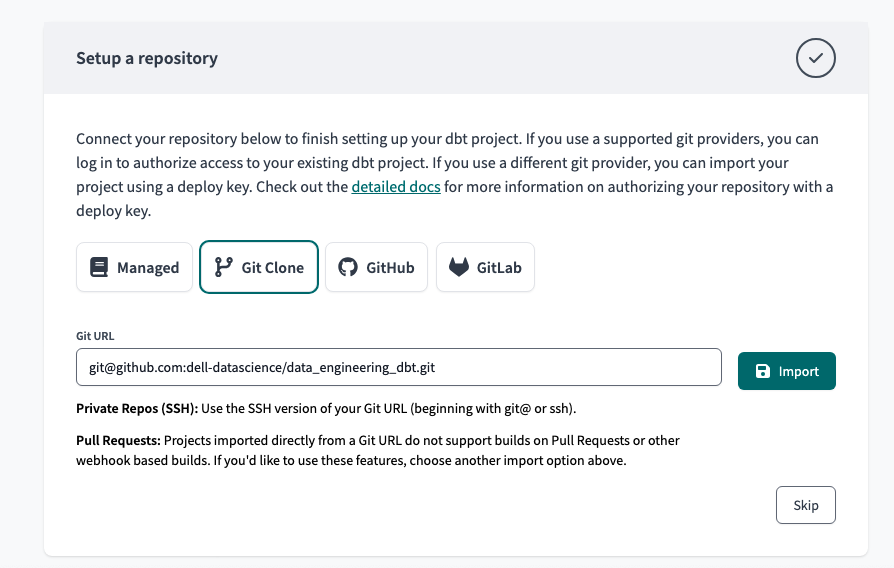Image resolution: width=894 pixels, height=568 pixels.
Task: Click the book icon on Managed option
Action: click(x=99, y=267)
